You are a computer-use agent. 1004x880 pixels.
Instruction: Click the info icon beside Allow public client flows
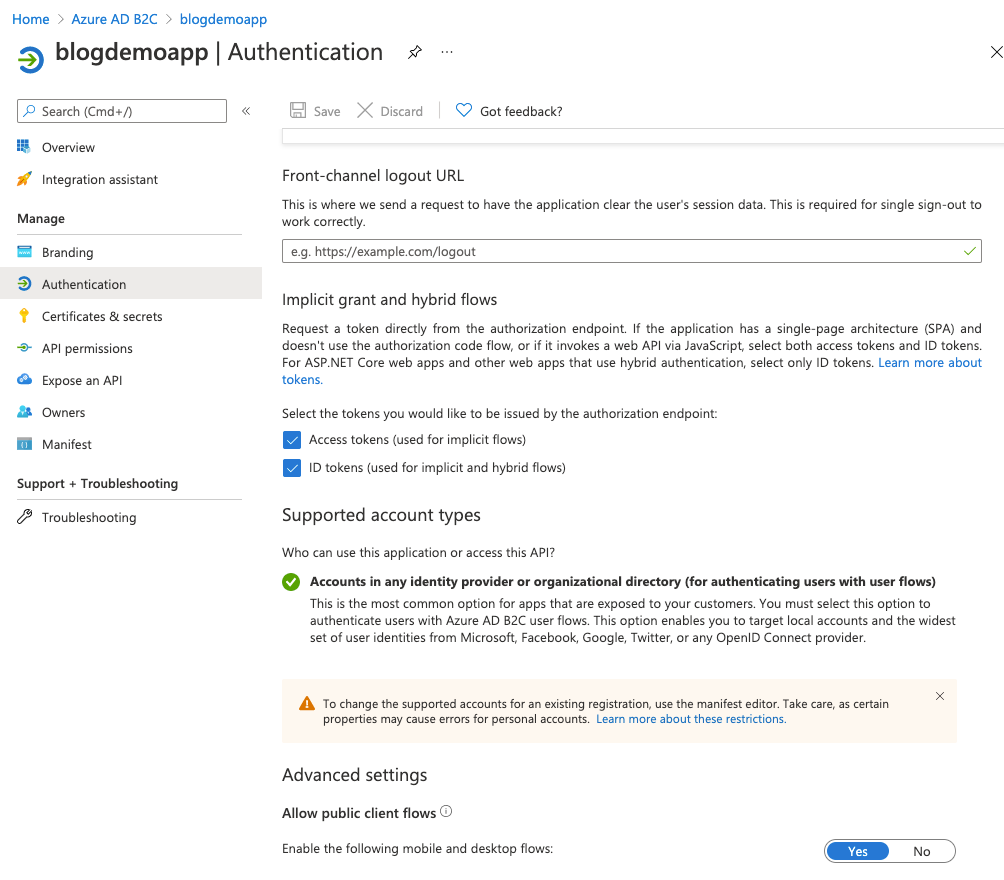[x=446, y=811]
